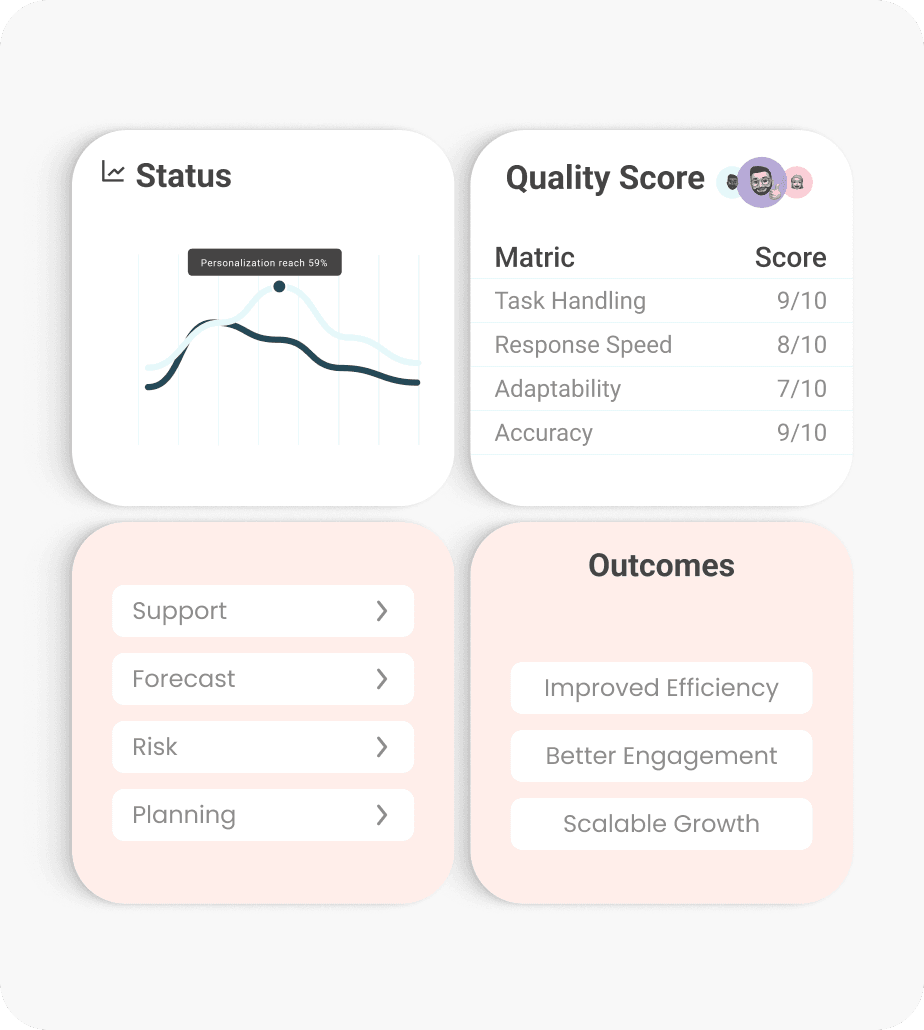Click the Scalable Growth button

pyautogui.click(x=661, y=824)
